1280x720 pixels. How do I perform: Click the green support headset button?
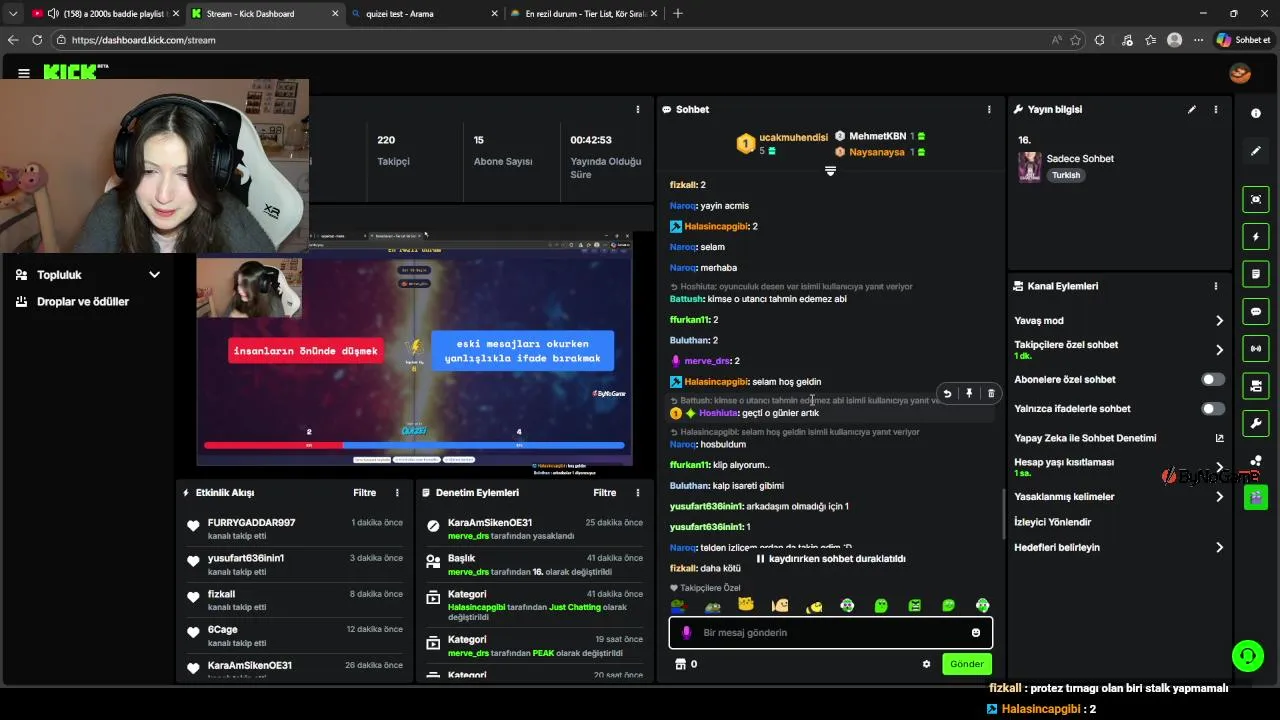tap(1247, 656)
